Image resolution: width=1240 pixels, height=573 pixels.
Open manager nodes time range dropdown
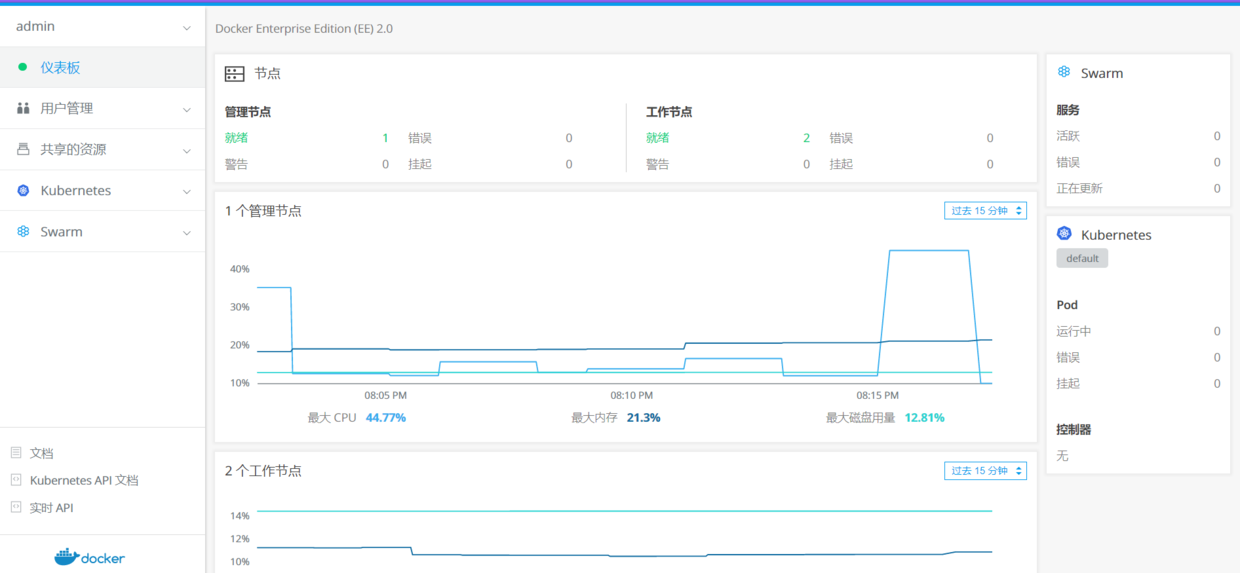coord(985,210)
